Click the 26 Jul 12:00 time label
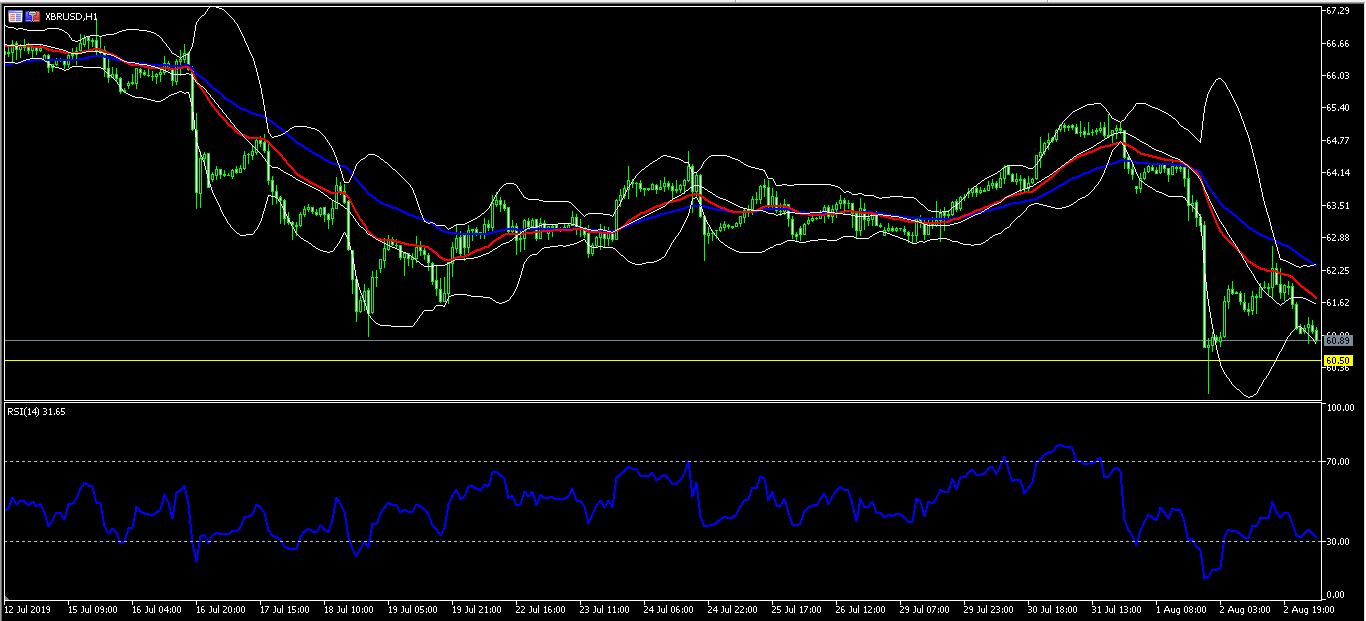This screenshot has width=1366, height=621. click(x=860, y=608)
